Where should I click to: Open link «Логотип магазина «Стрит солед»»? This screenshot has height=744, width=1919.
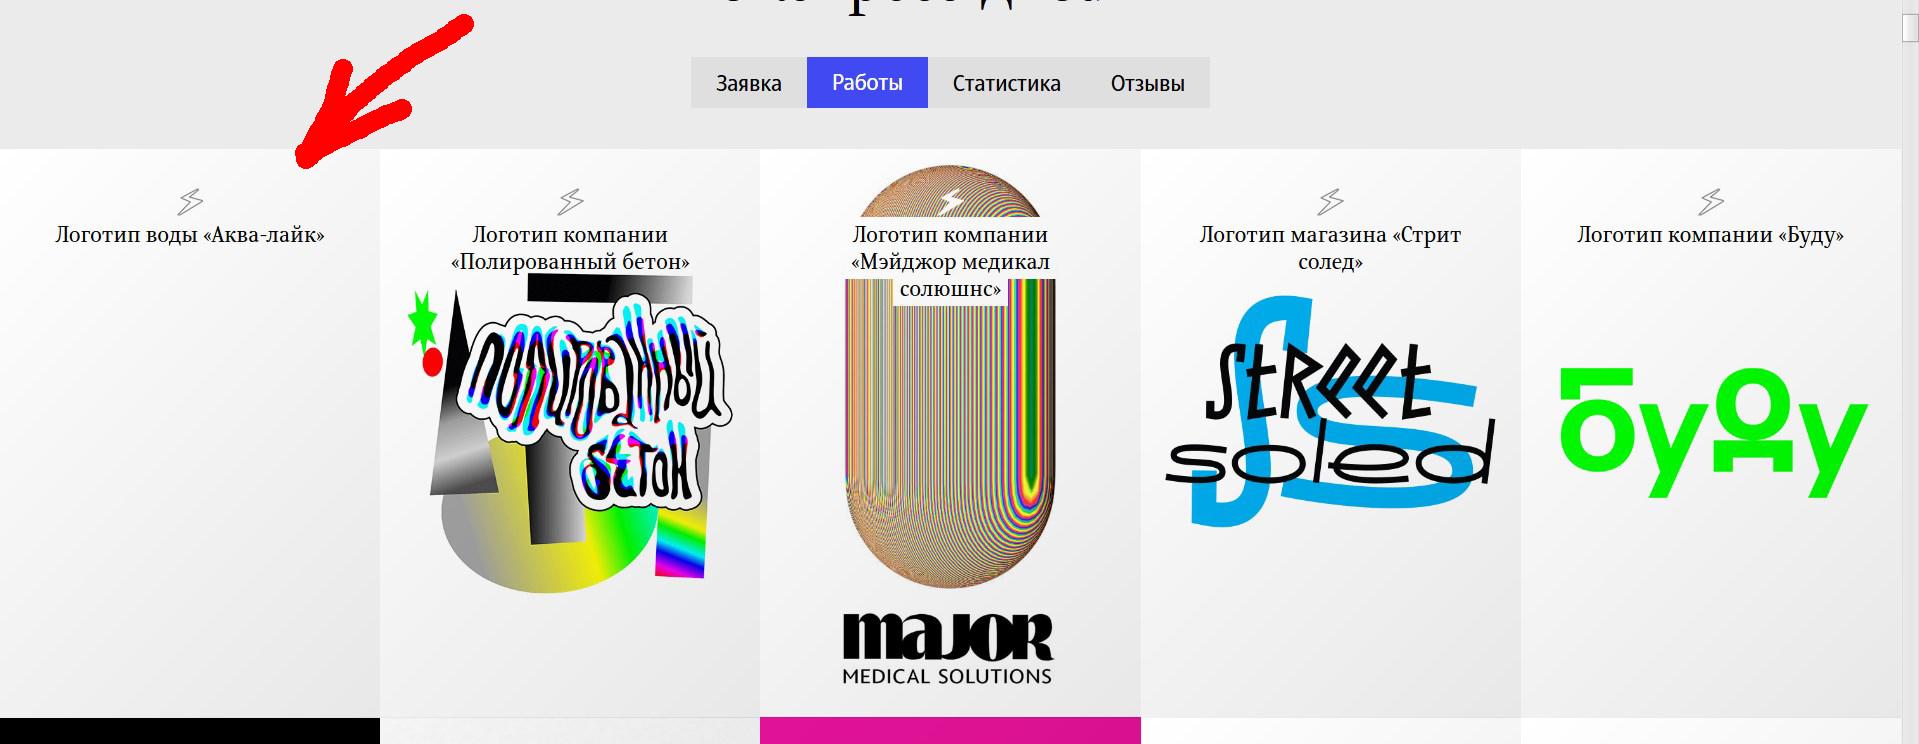tap(1330, 248)
